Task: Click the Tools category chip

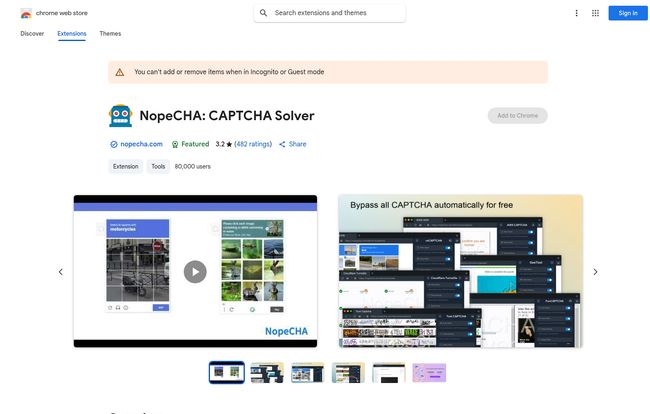Action: pyautogui.click(x=158, y=167)
